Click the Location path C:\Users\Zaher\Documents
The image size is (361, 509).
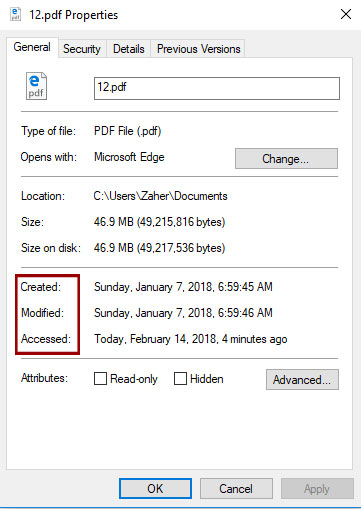(x=160, y=196)
